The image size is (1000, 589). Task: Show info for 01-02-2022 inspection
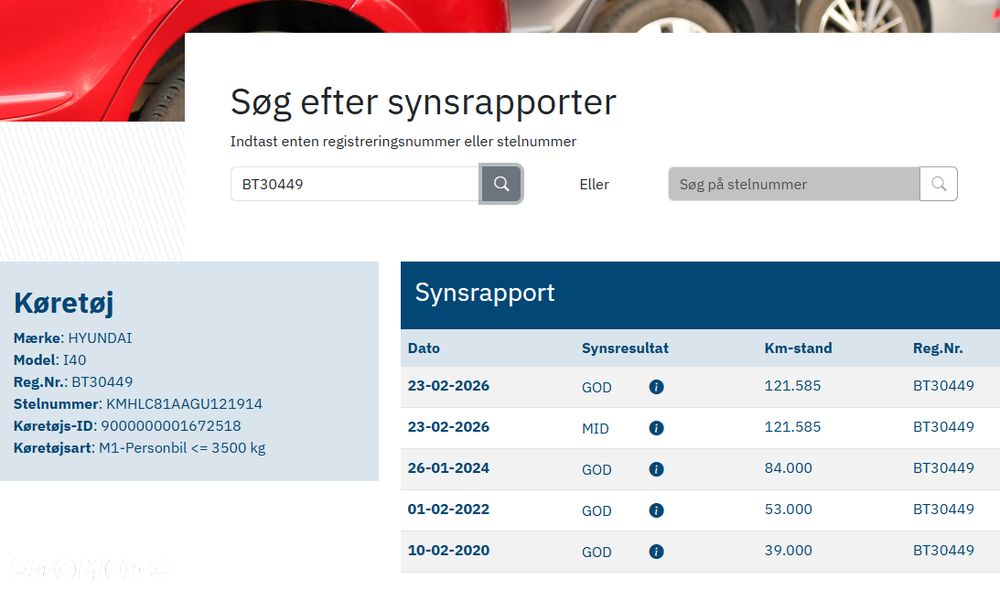[x=656, y=510]
